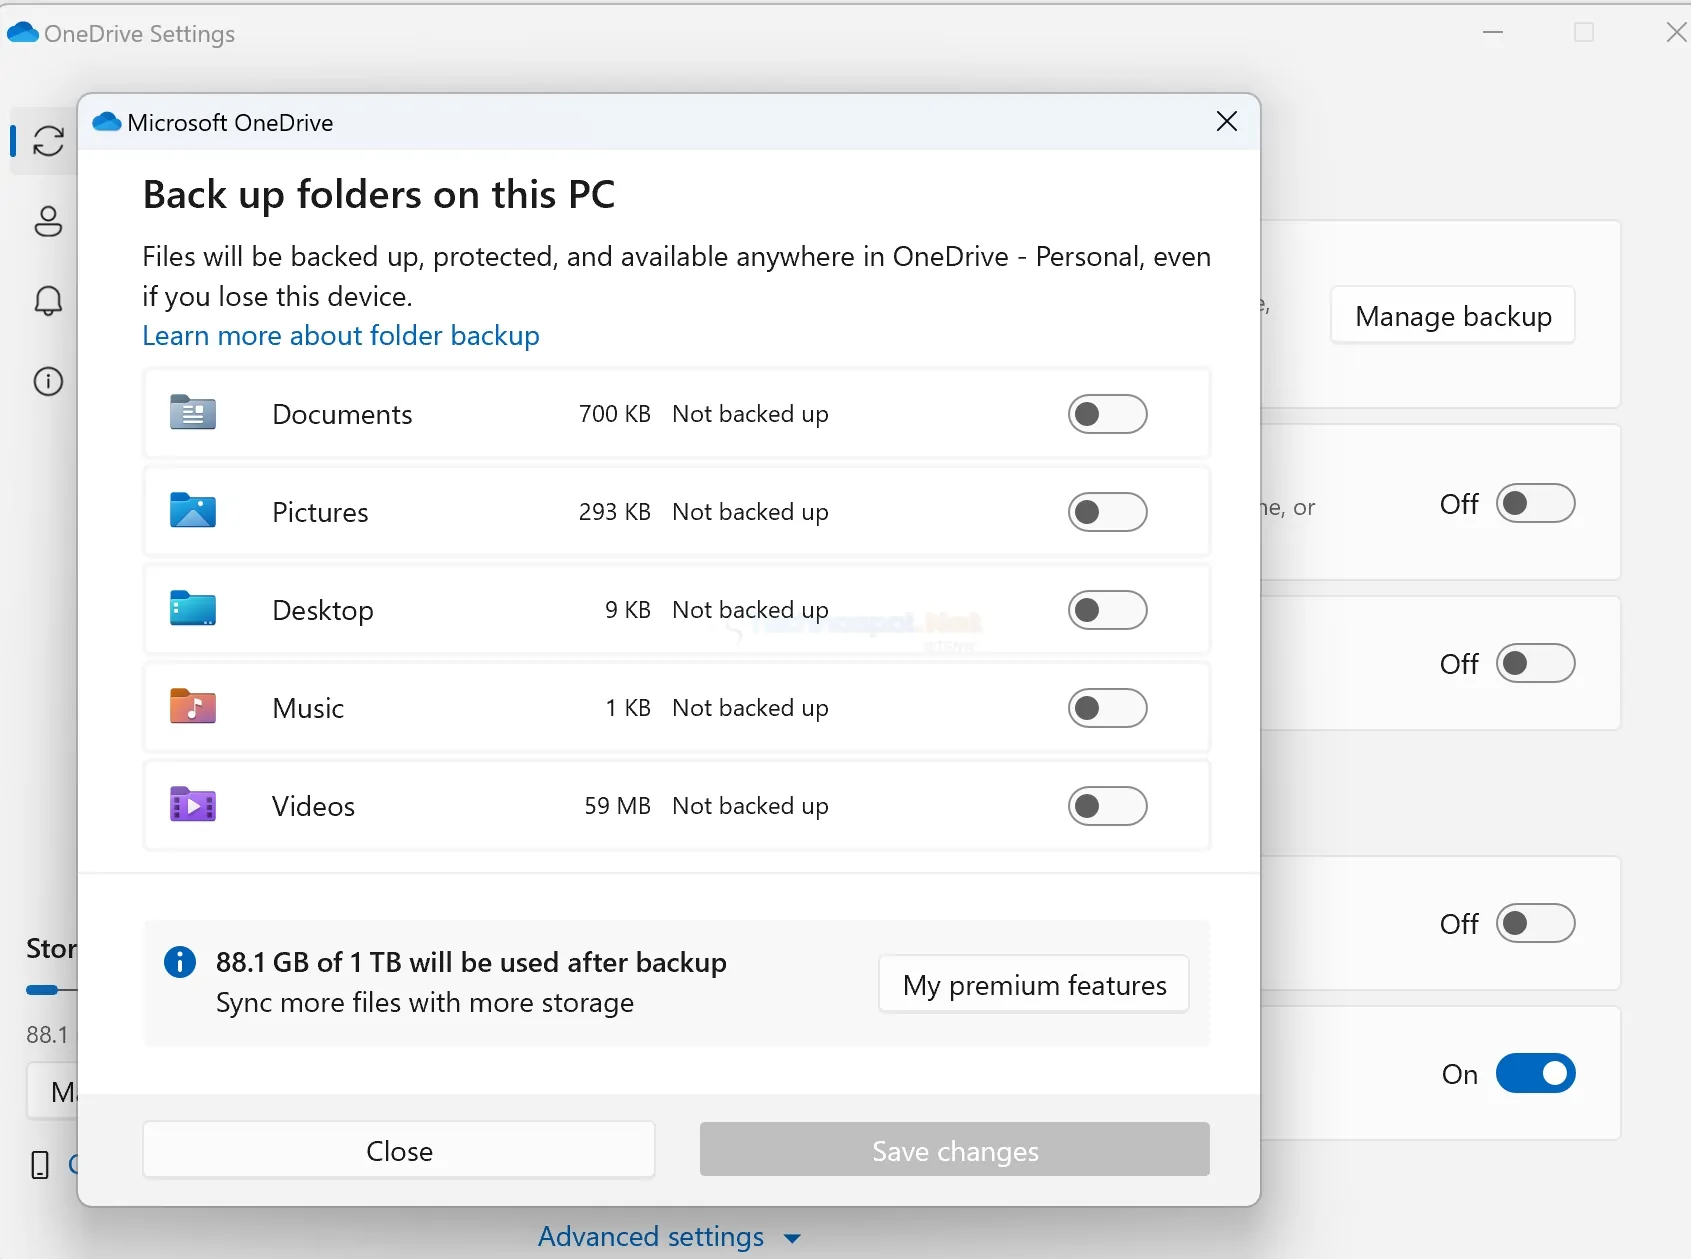1691x1259 pixels.
Task: Click the 700 KB size value
Action: 615,414
